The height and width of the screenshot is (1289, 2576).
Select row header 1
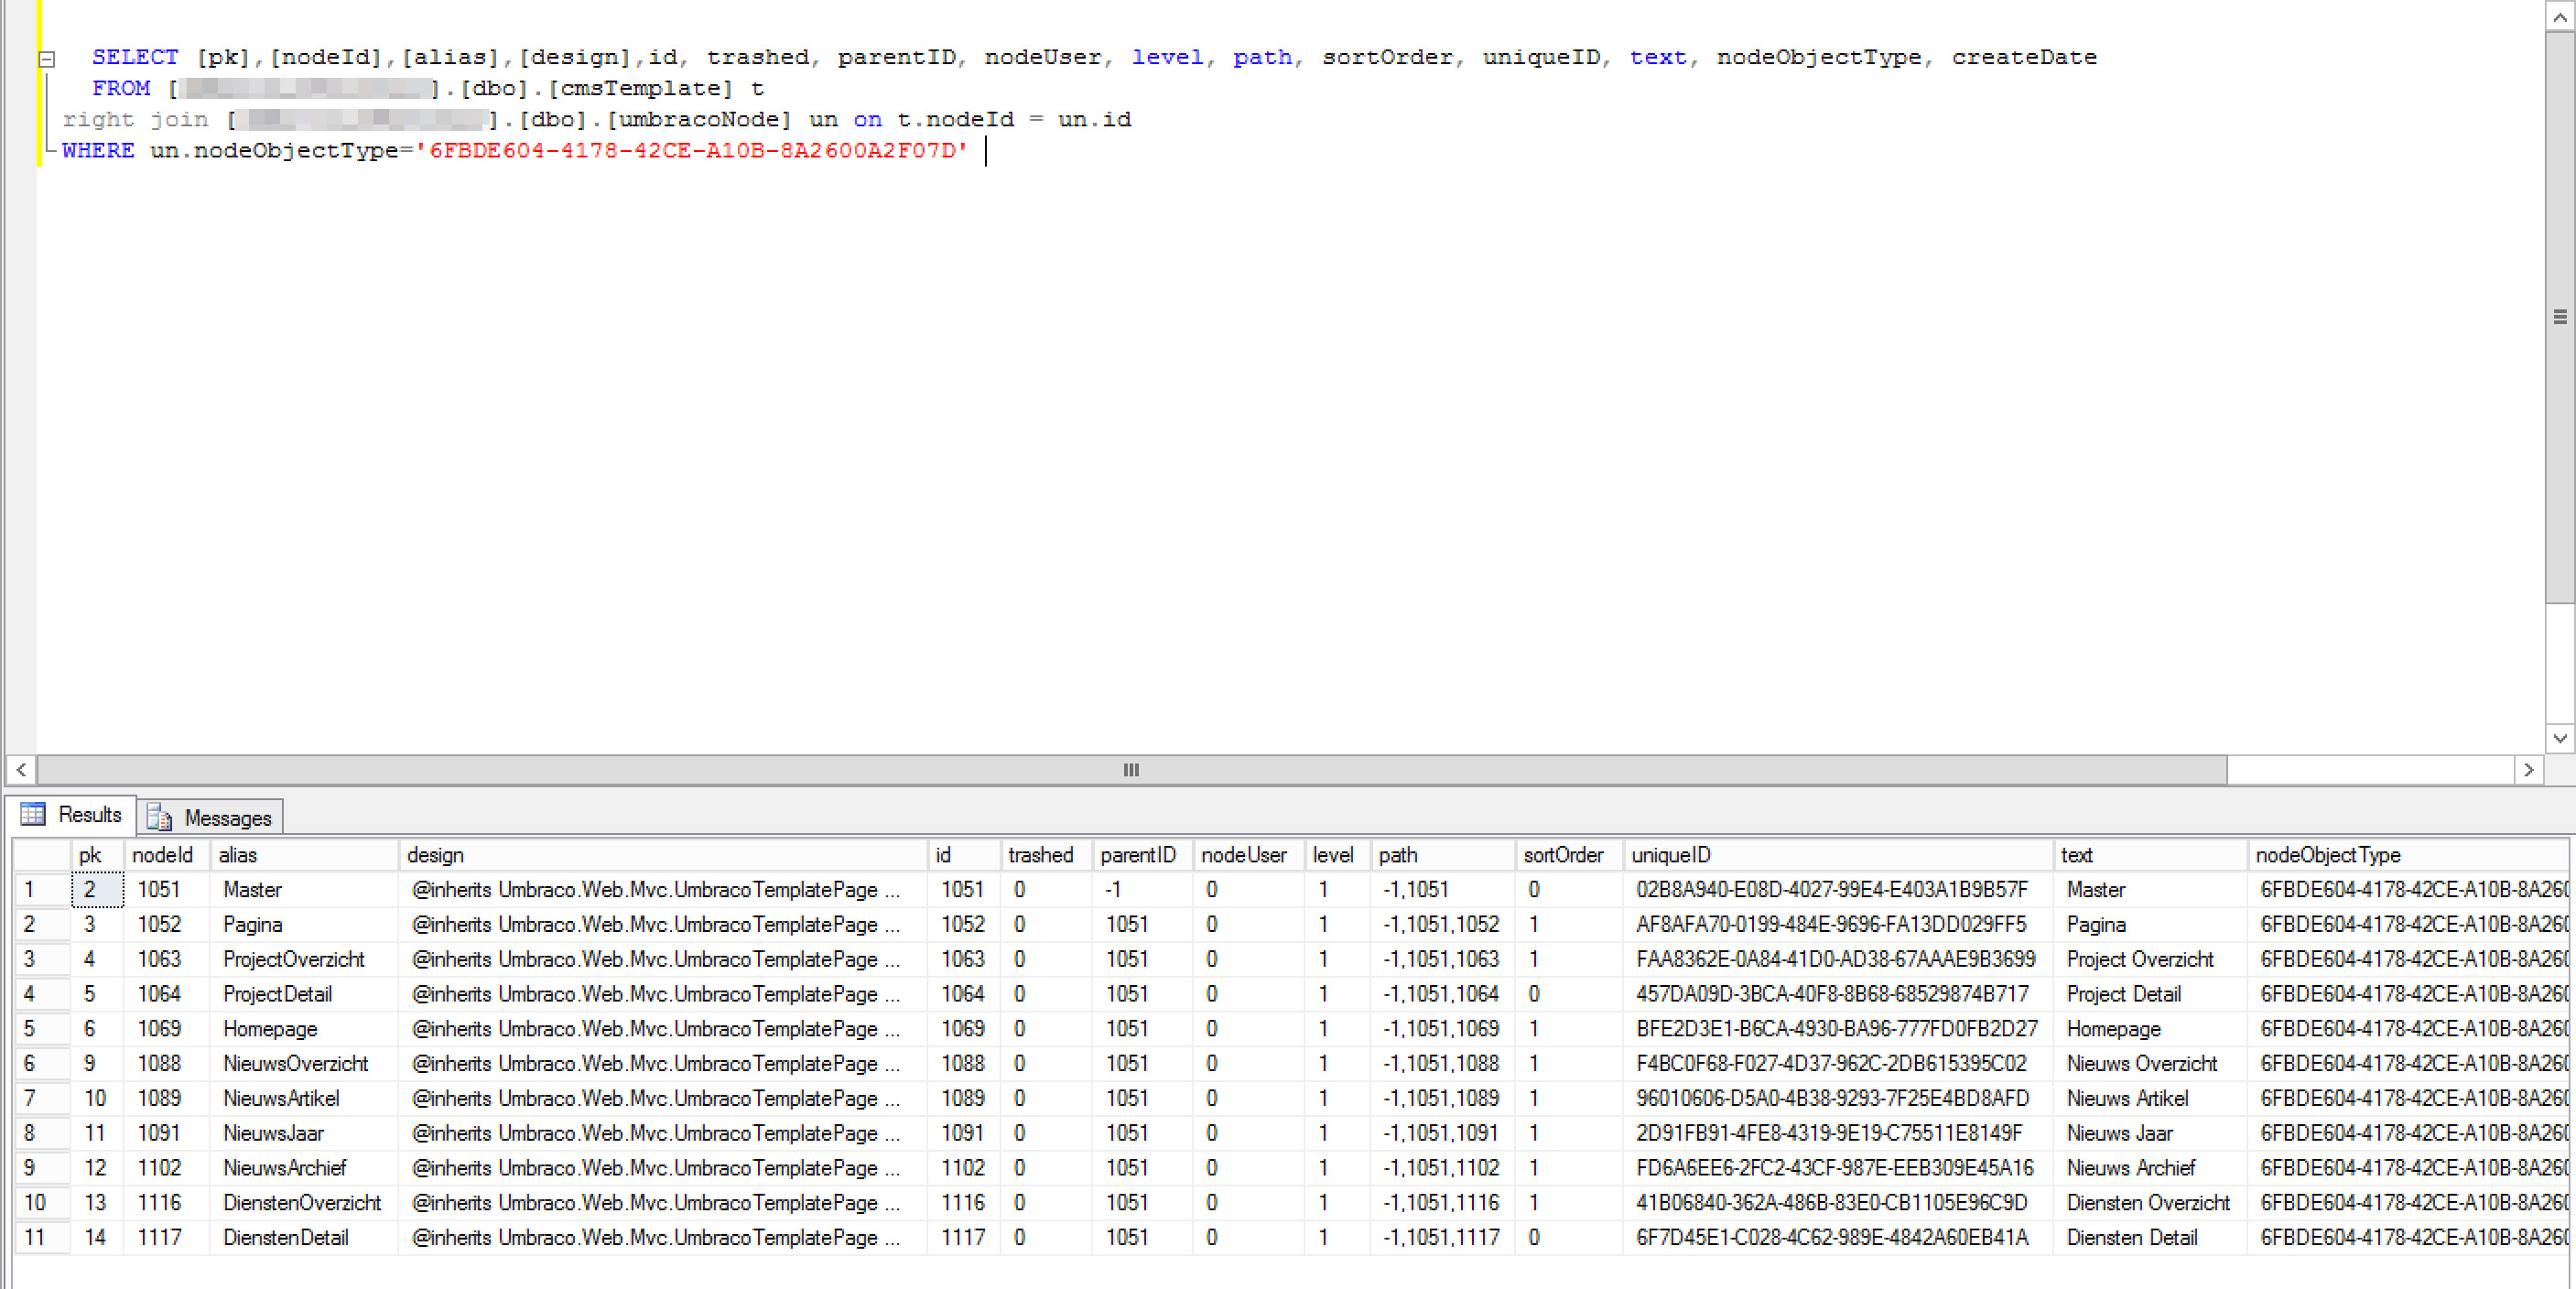pyautogui.click(x=42, y=890)
